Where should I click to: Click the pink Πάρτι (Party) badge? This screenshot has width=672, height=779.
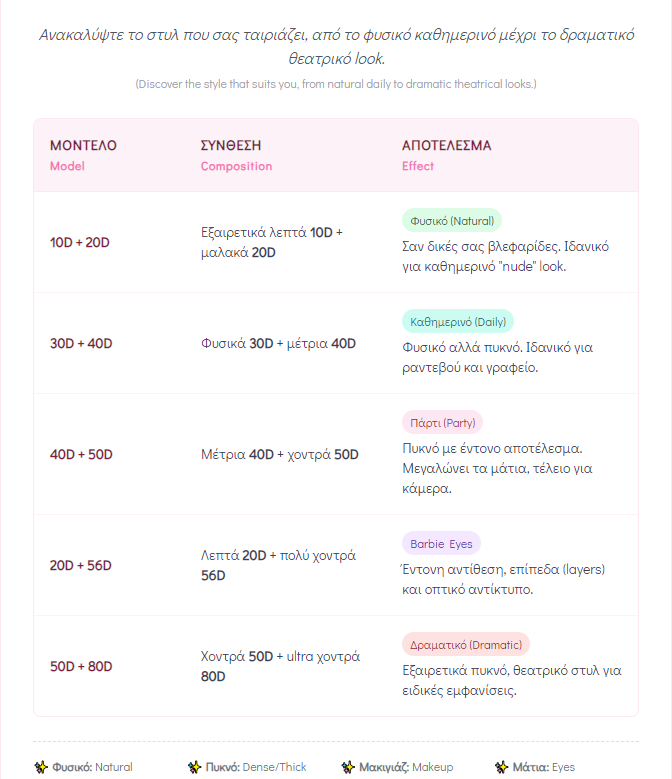click(x=442, y=422)
